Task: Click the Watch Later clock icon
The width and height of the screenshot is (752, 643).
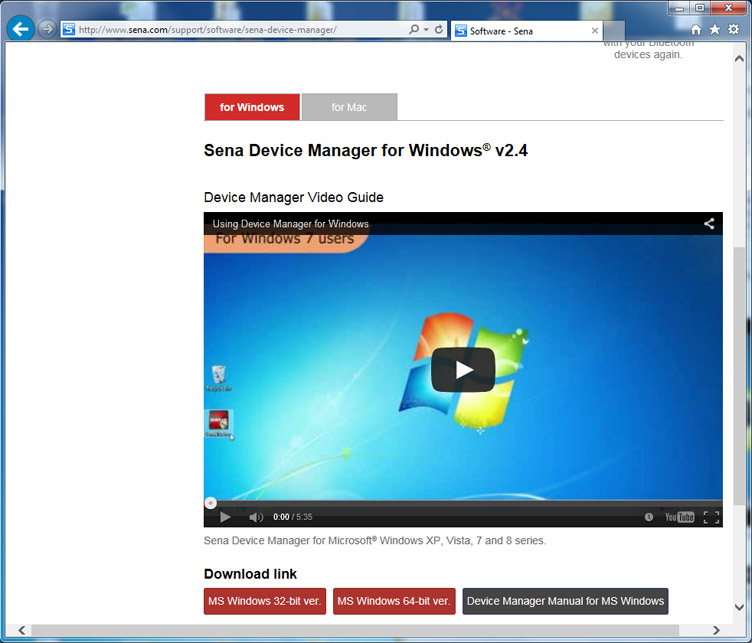Action: 649,517
